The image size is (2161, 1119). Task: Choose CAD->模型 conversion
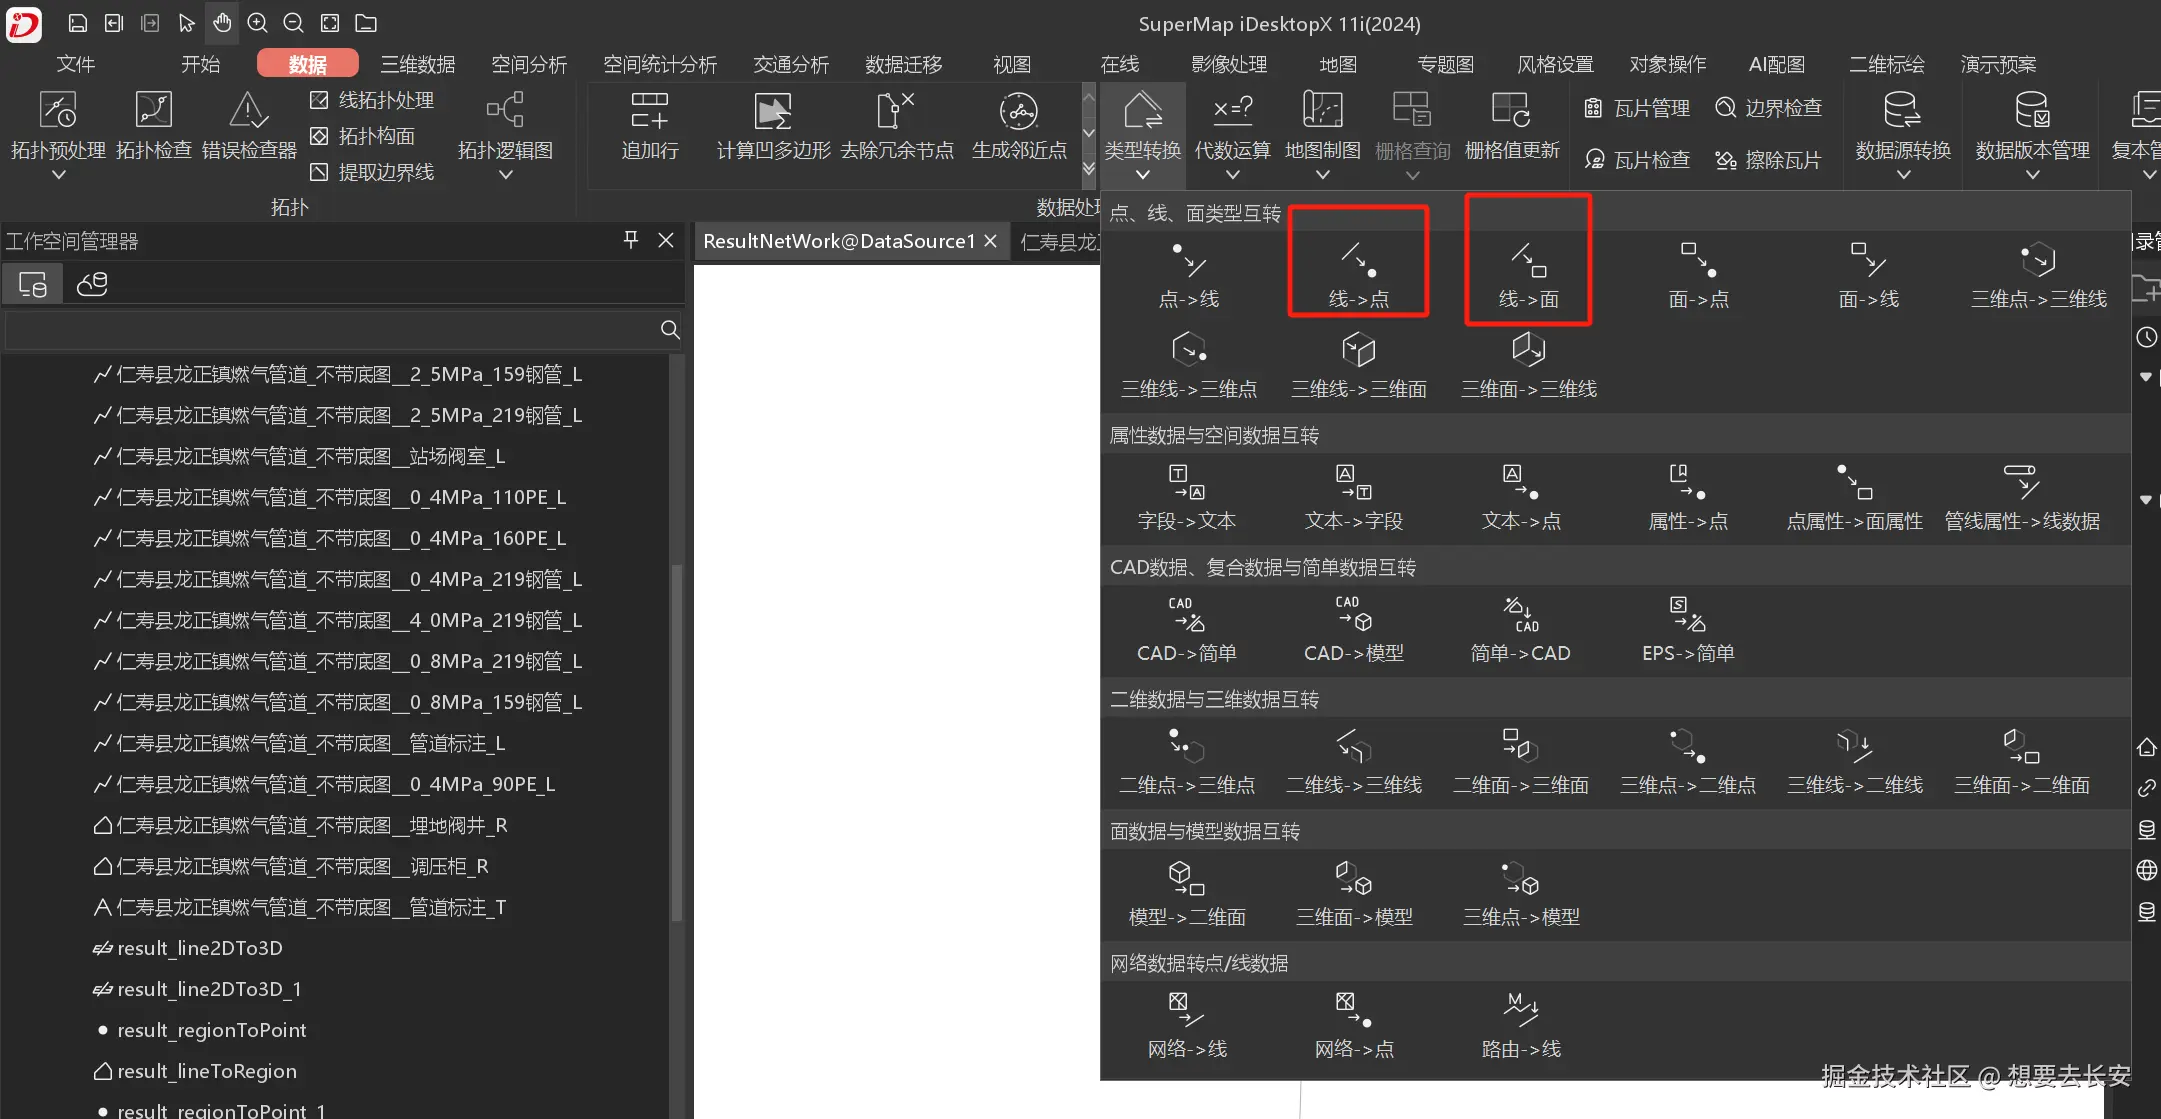coord(1354,628)
